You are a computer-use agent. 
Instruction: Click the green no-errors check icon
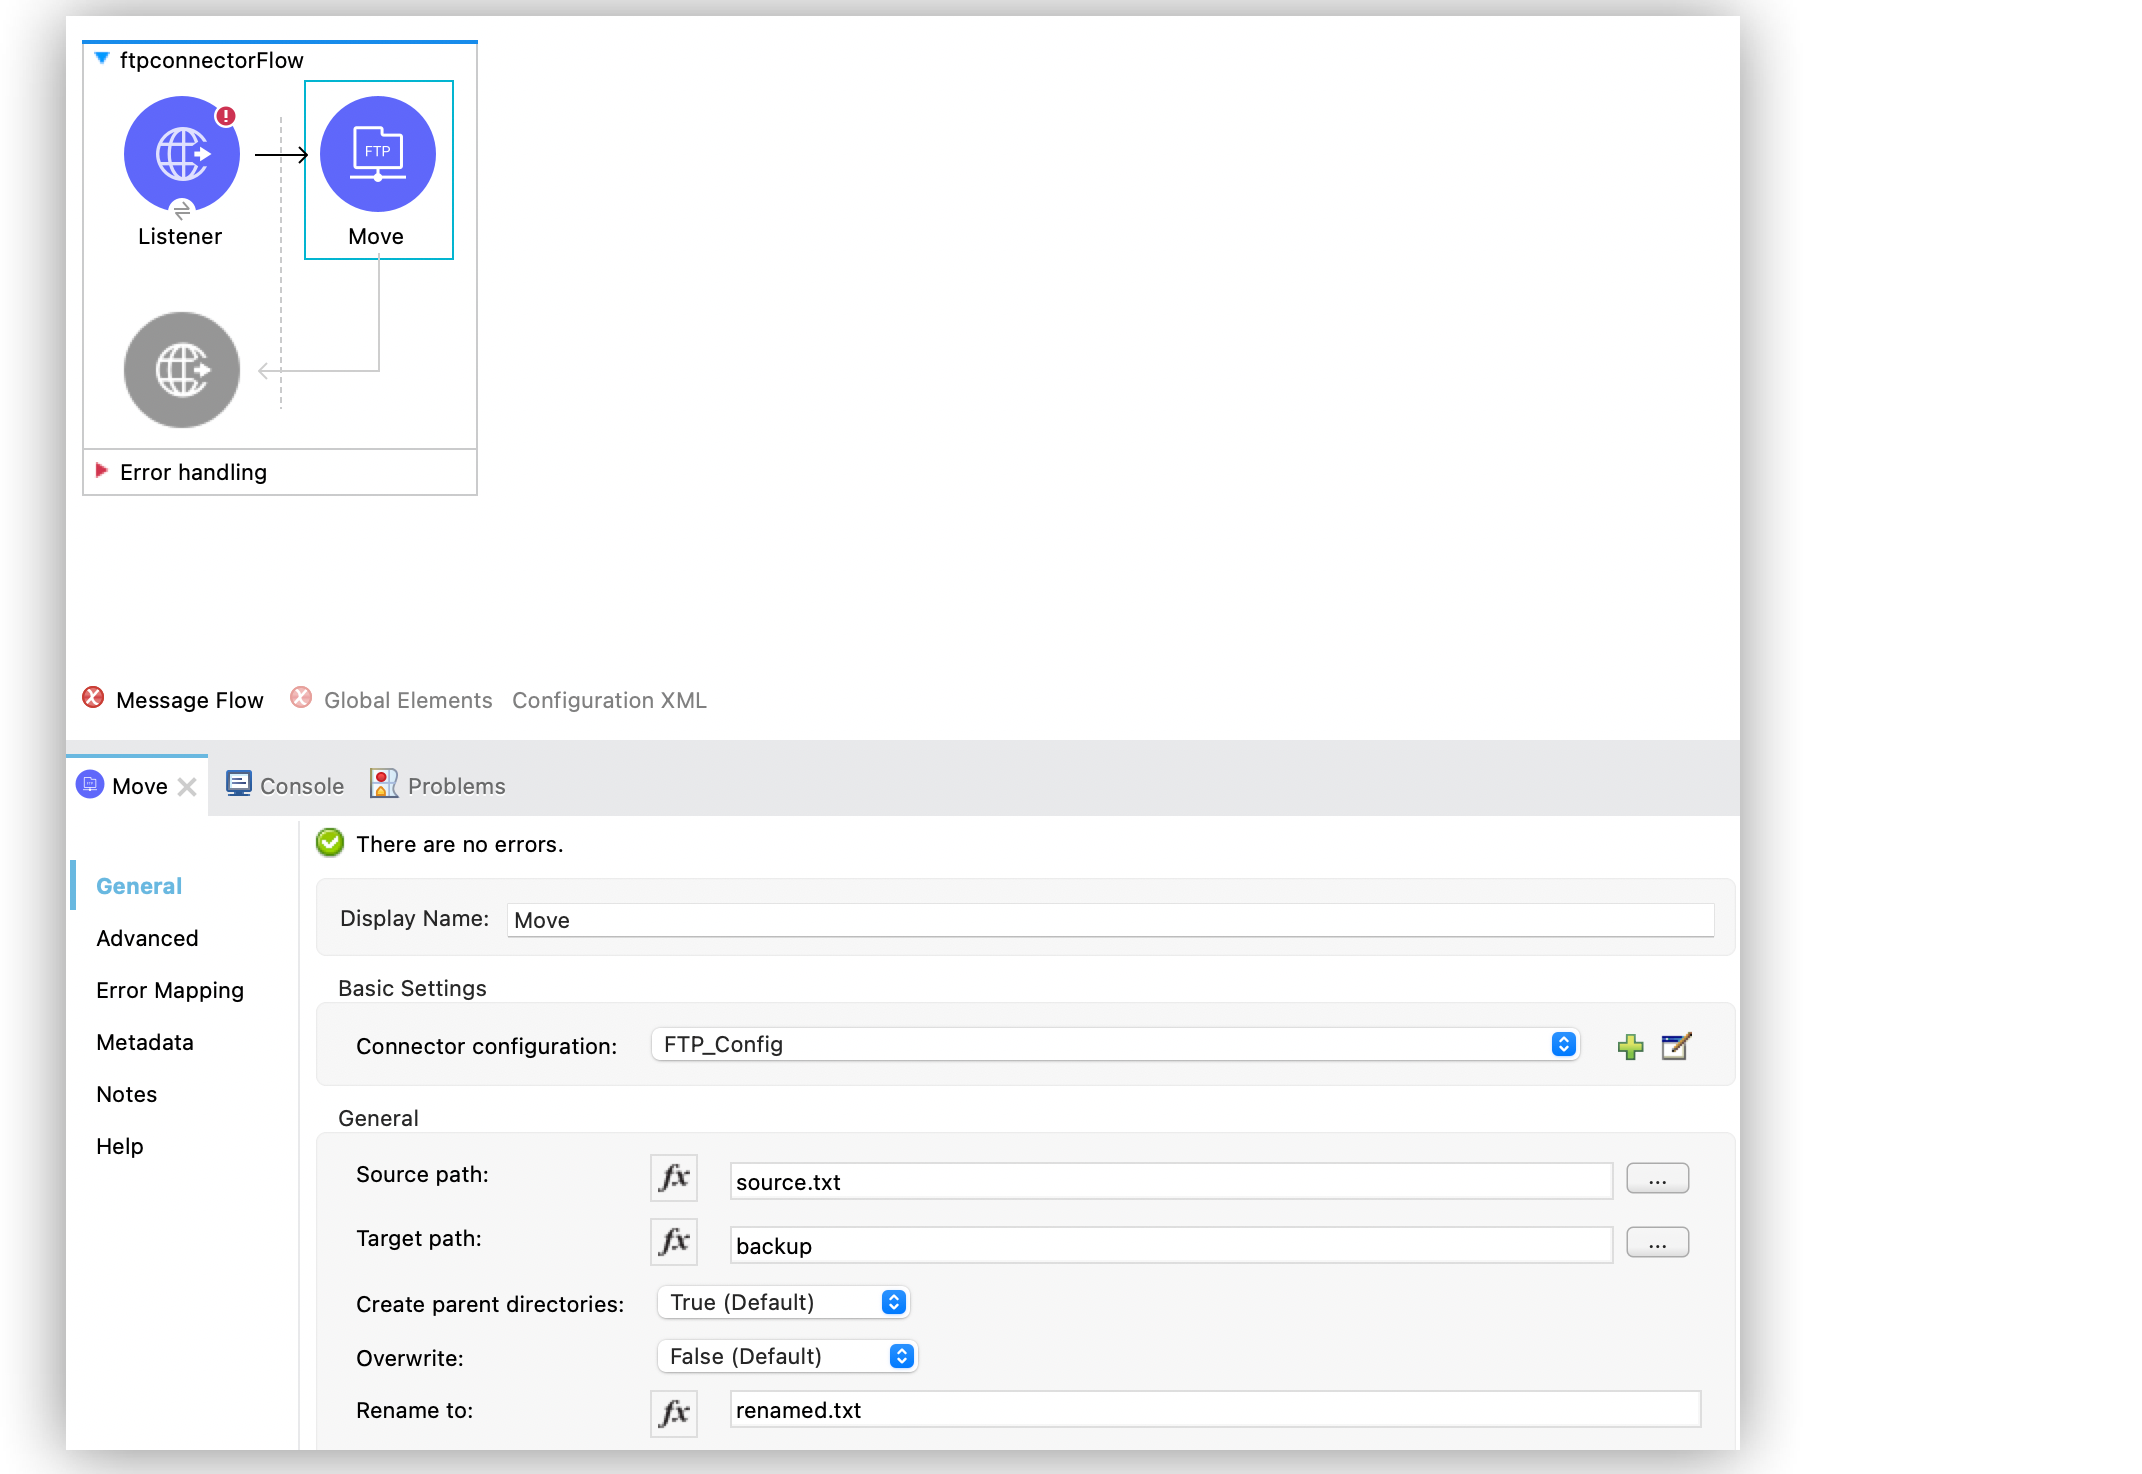coord(330,843)
